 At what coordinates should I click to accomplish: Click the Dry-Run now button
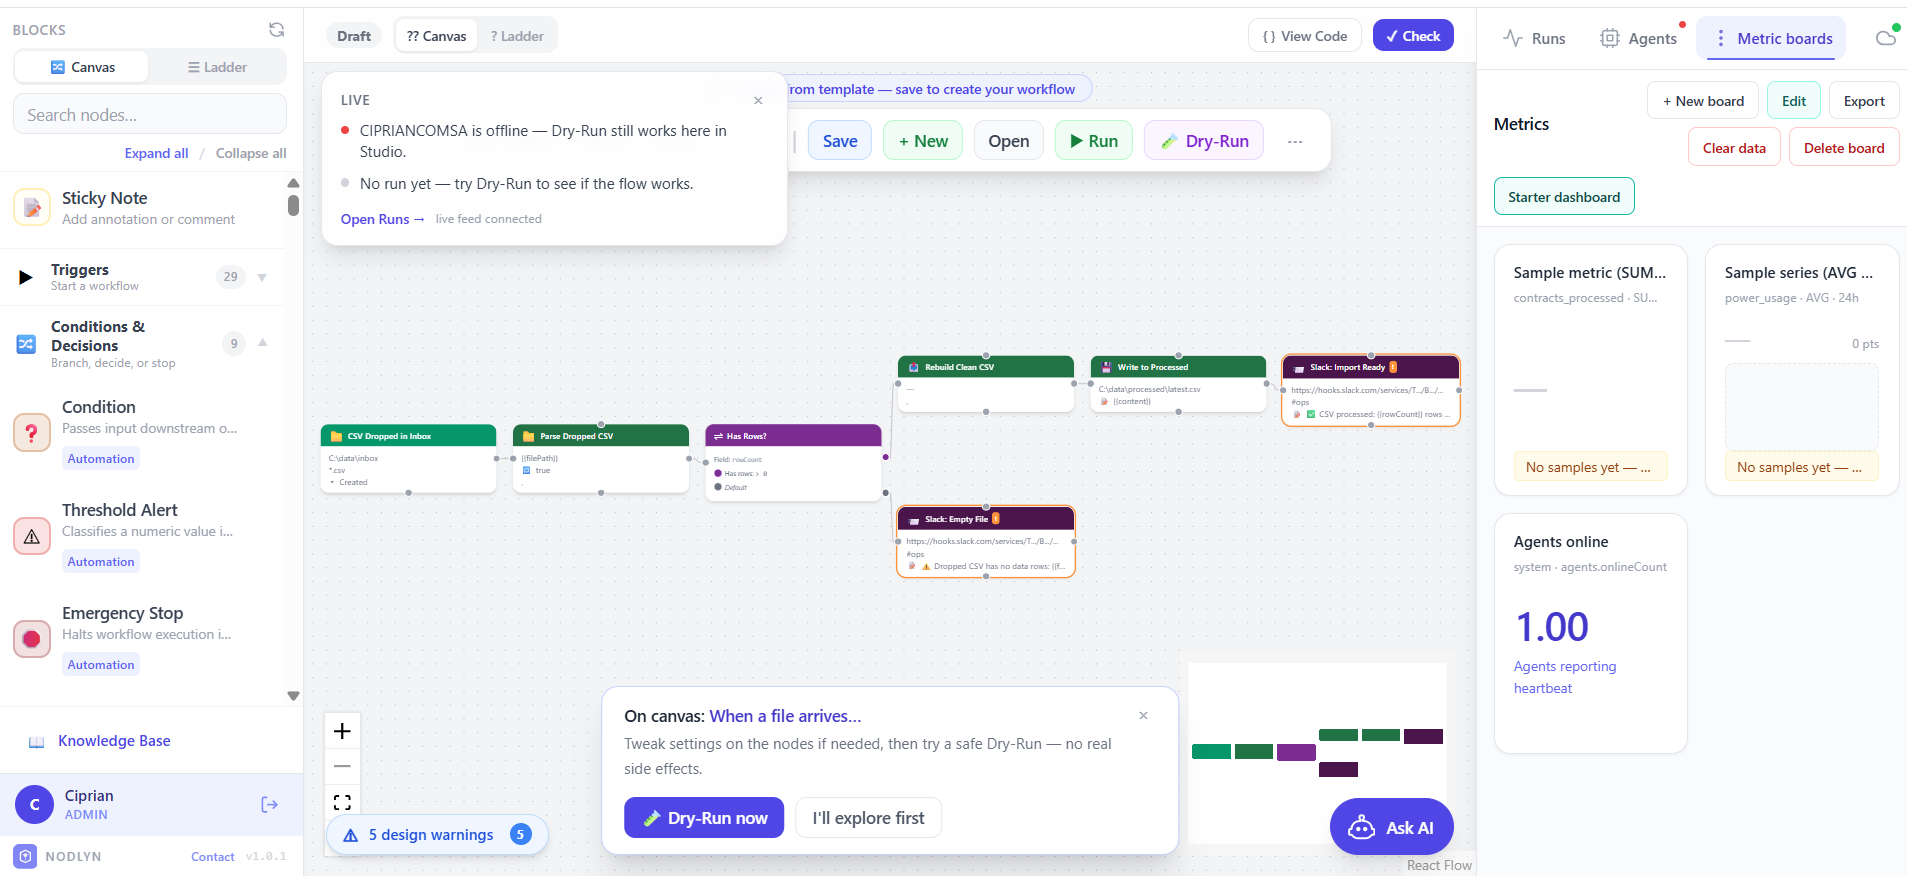tap(704, 818)
